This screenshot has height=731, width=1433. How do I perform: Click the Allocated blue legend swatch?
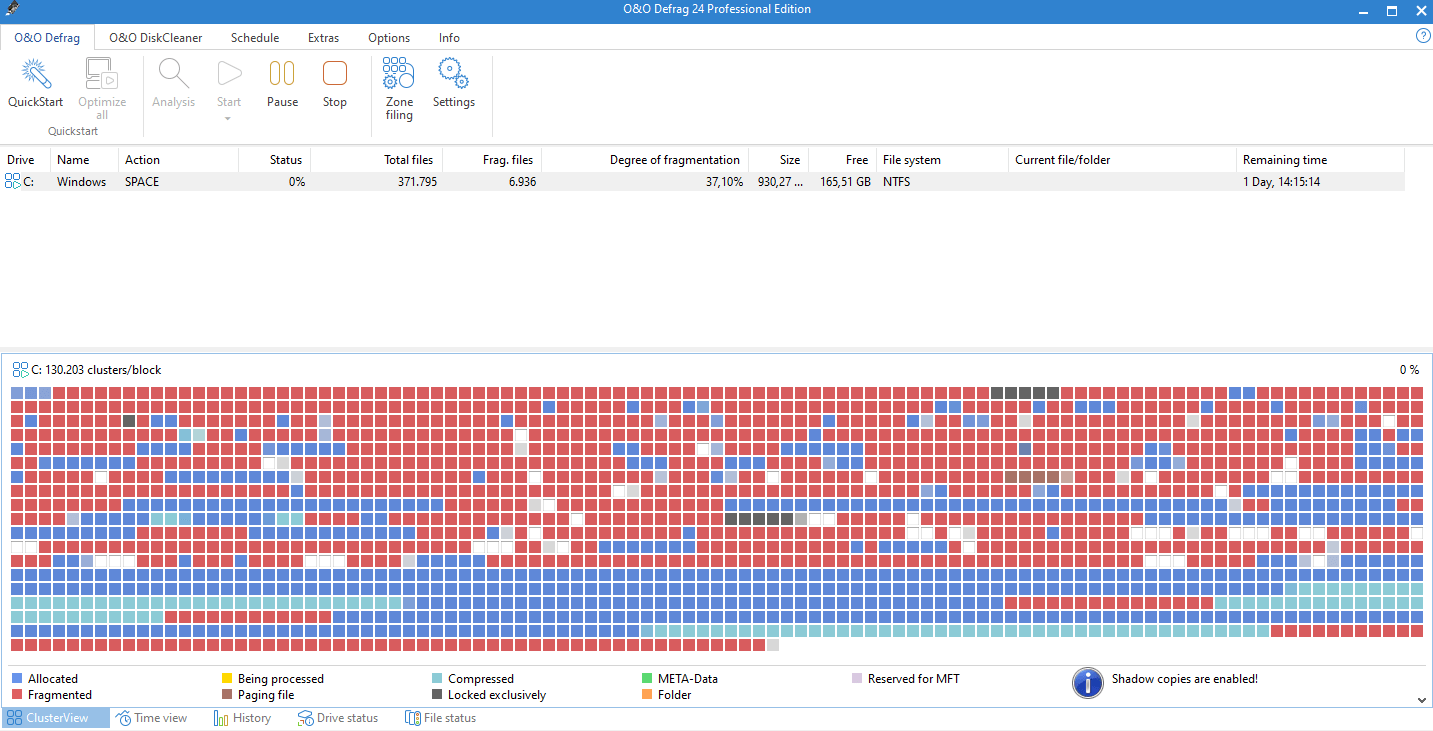[17, 679]
